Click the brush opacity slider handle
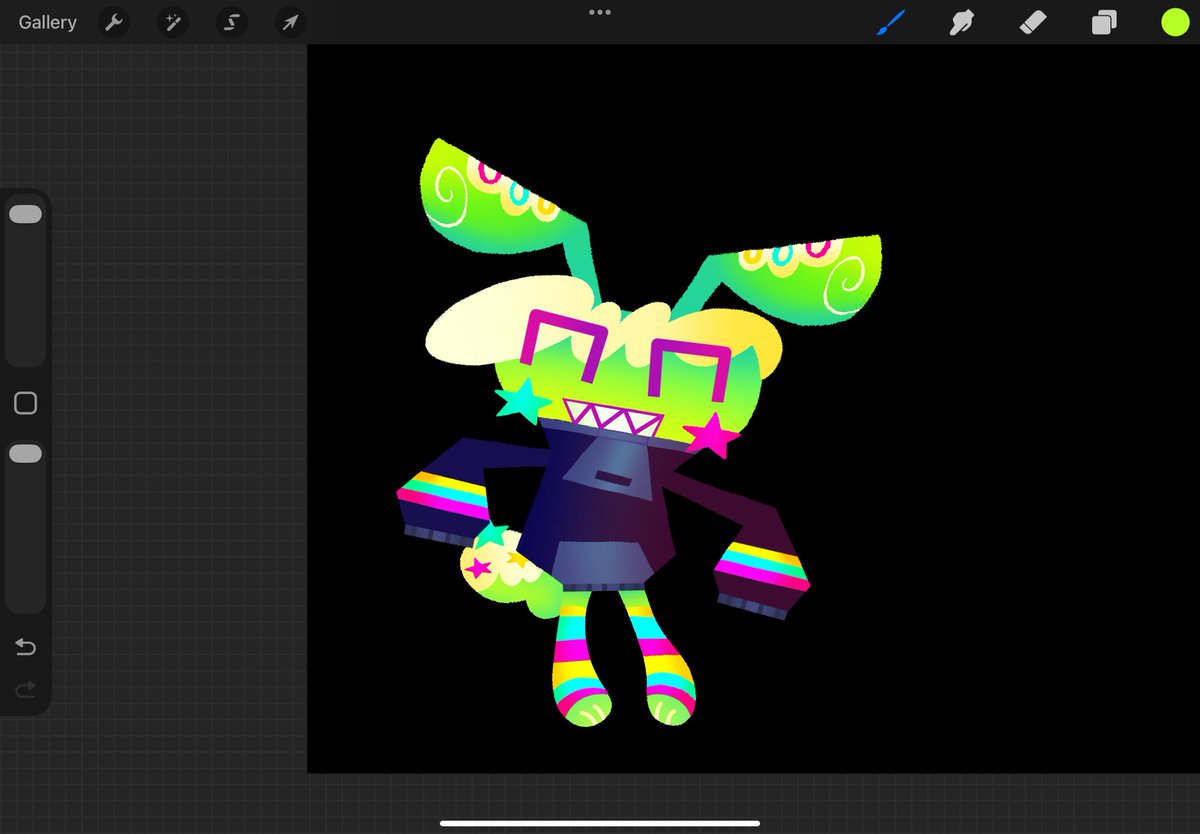1200x834 pixels. [x=25, y=454]
